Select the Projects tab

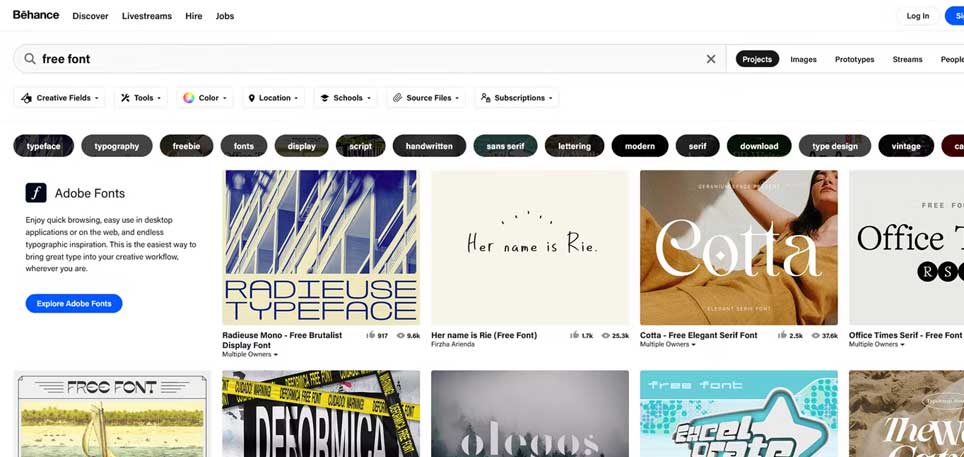tap(757, 59)
